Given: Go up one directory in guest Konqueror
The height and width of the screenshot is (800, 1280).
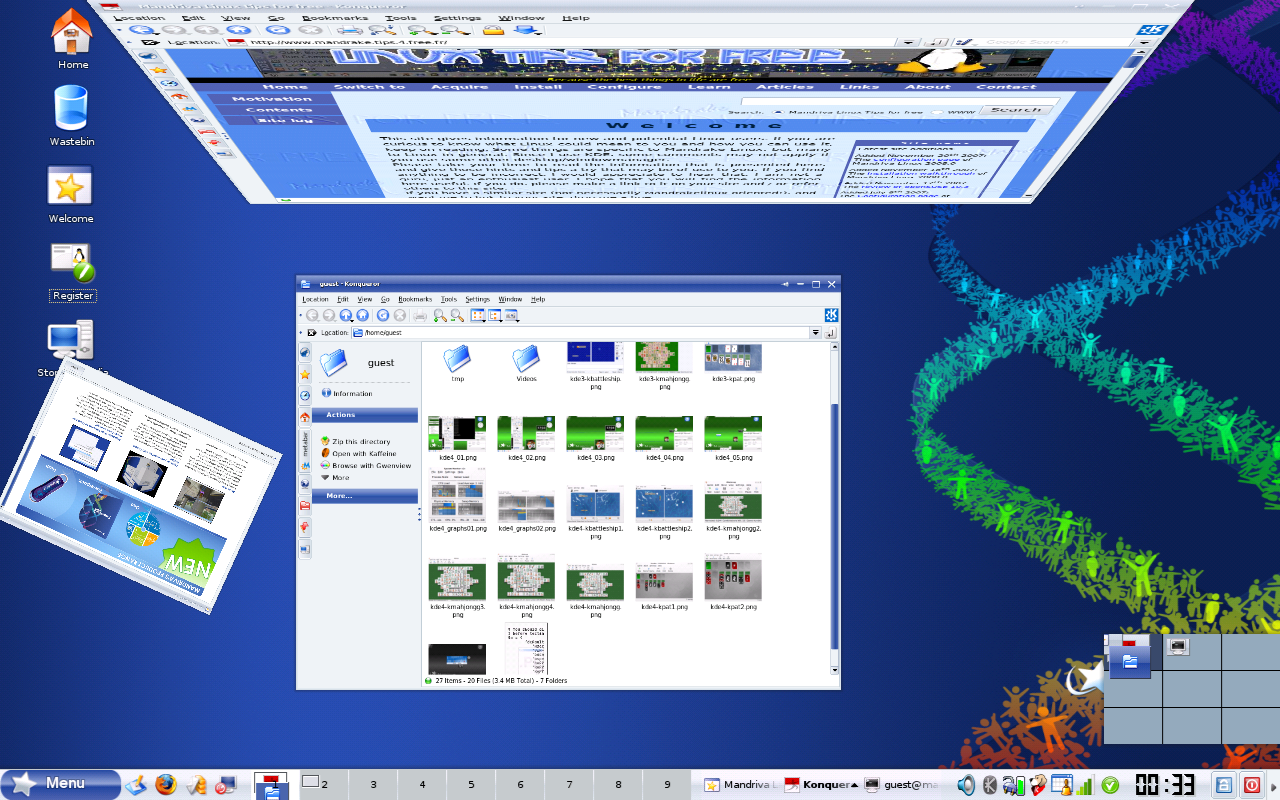Looking at the screenshot, I should [x=345, y=315].
